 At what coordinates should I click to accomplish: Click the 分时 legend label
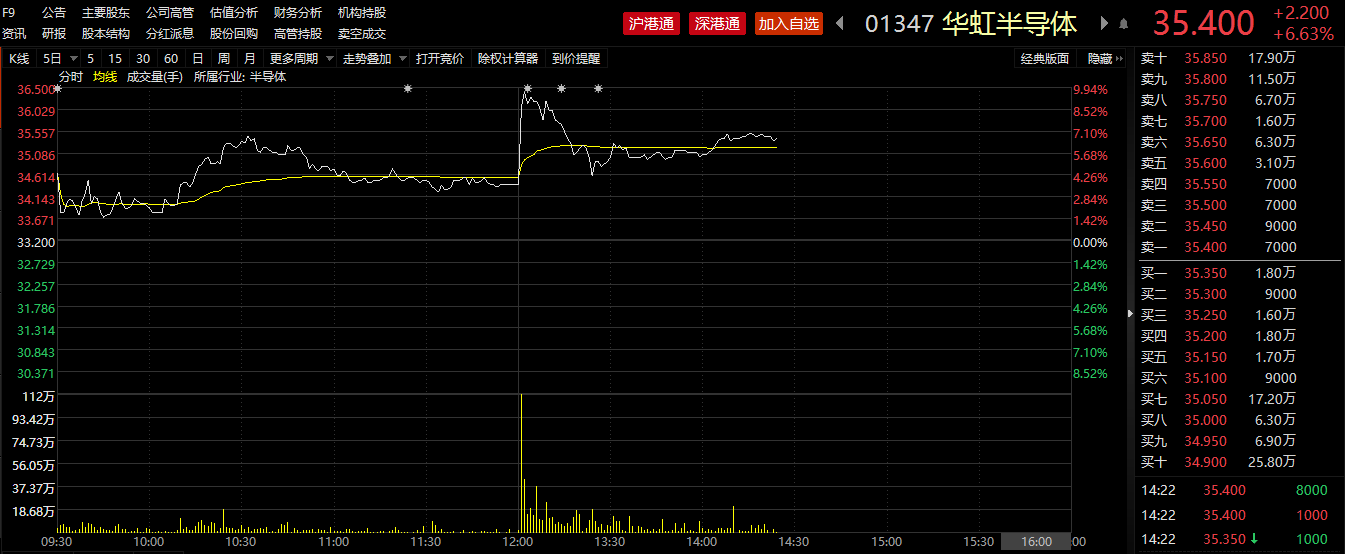71,77
